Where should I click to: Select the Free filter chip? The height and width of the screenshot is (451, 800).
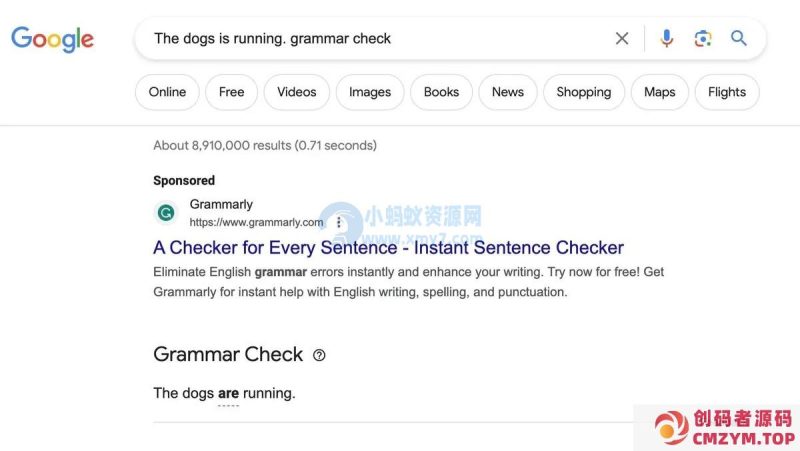click(231, 92)
